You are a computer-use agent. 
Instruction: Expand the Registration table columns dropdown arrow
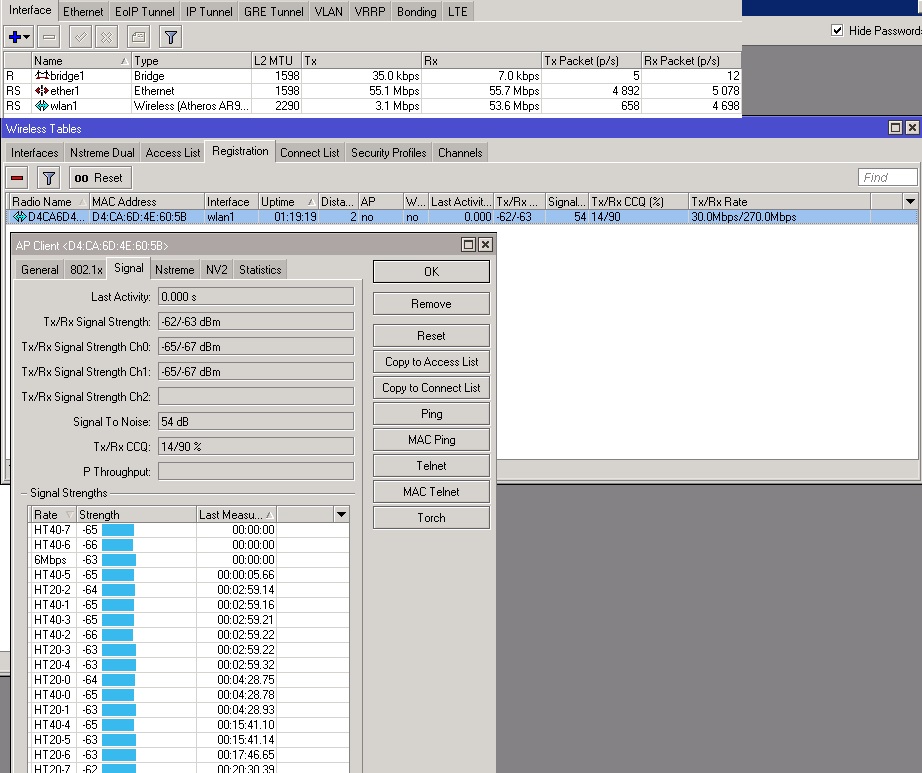coord(910,201)
